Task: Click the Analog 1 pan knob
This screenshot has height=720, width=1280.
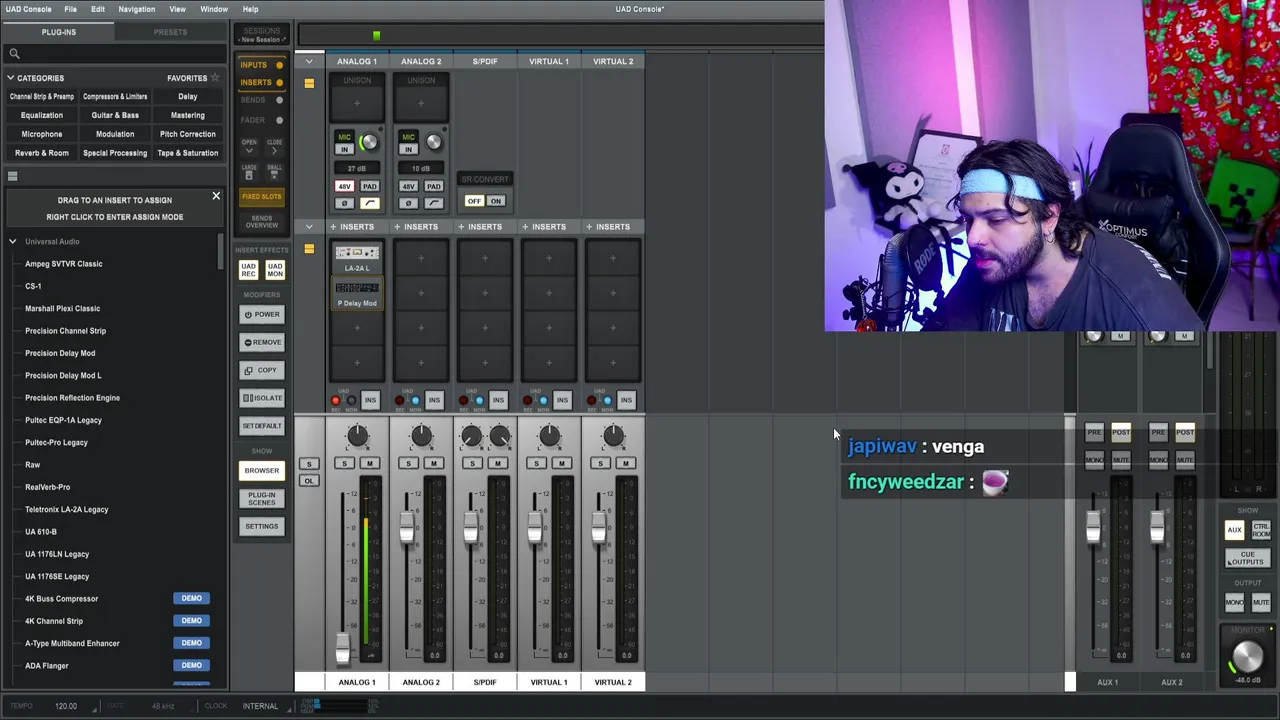Action: (x=357, y=435)
